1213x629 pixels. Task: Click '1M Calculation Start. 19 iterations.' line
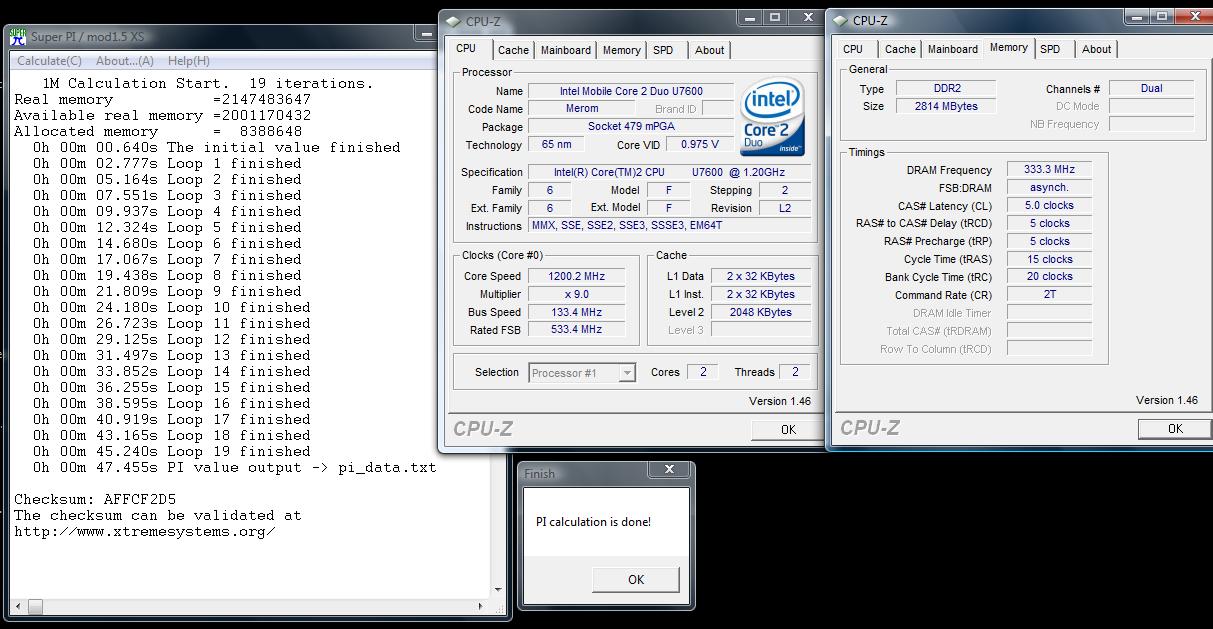coord(208,84)
